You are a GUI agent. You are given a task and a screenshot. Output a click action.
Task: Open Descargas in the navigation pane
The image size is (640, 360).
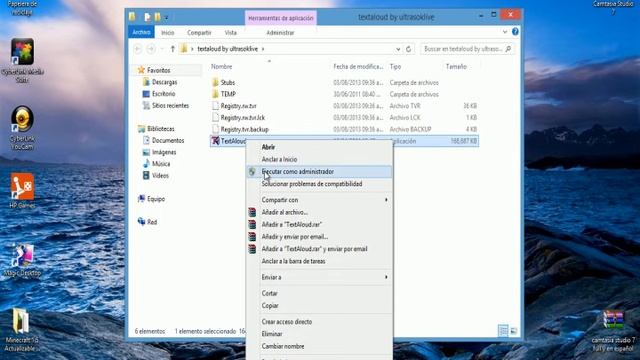click(x=164, y=82)
